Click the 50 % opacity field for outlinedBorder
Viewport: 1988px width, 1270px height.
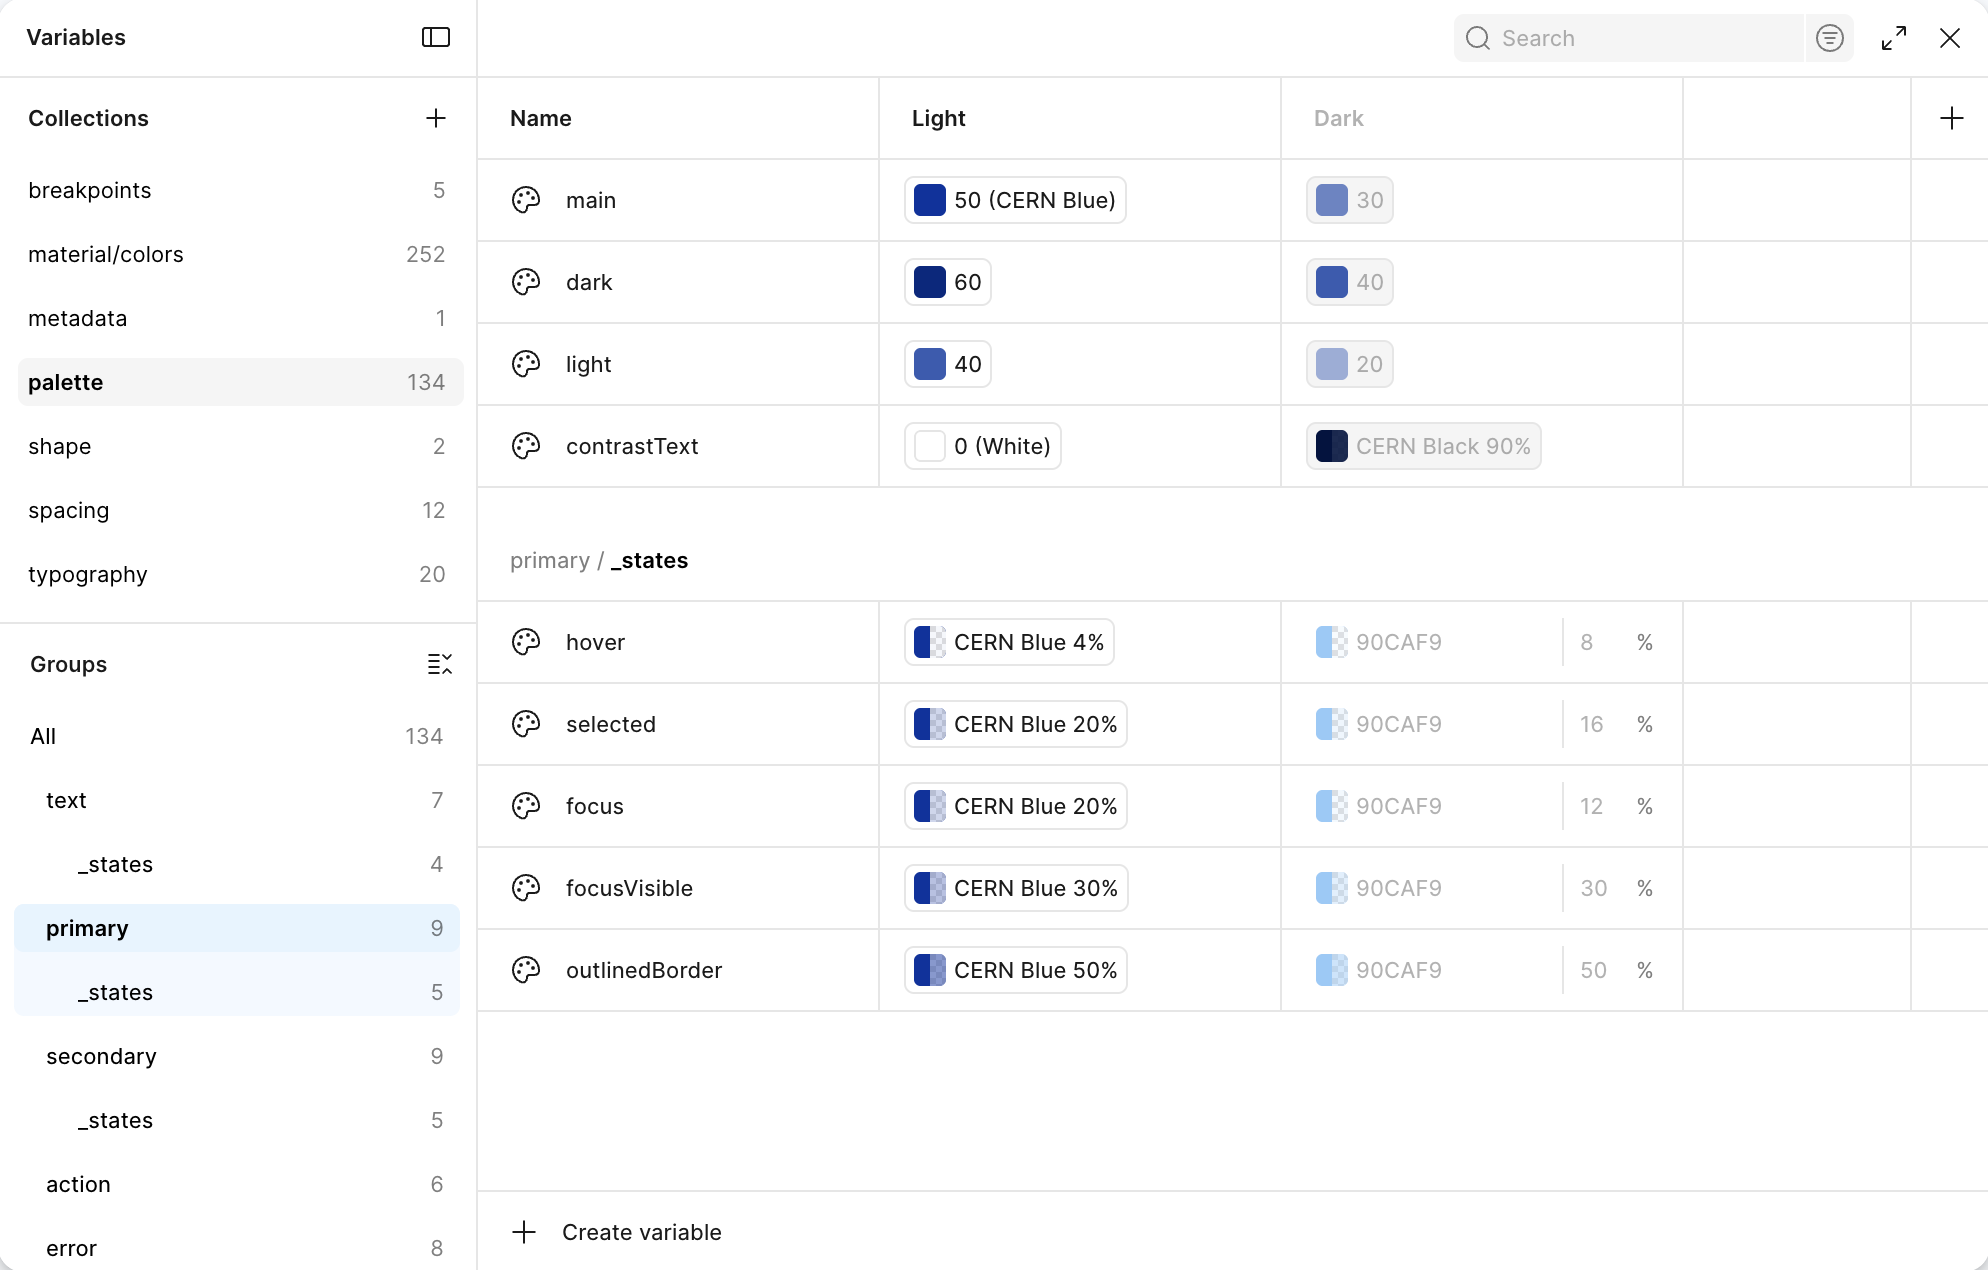coord(1616,970)
